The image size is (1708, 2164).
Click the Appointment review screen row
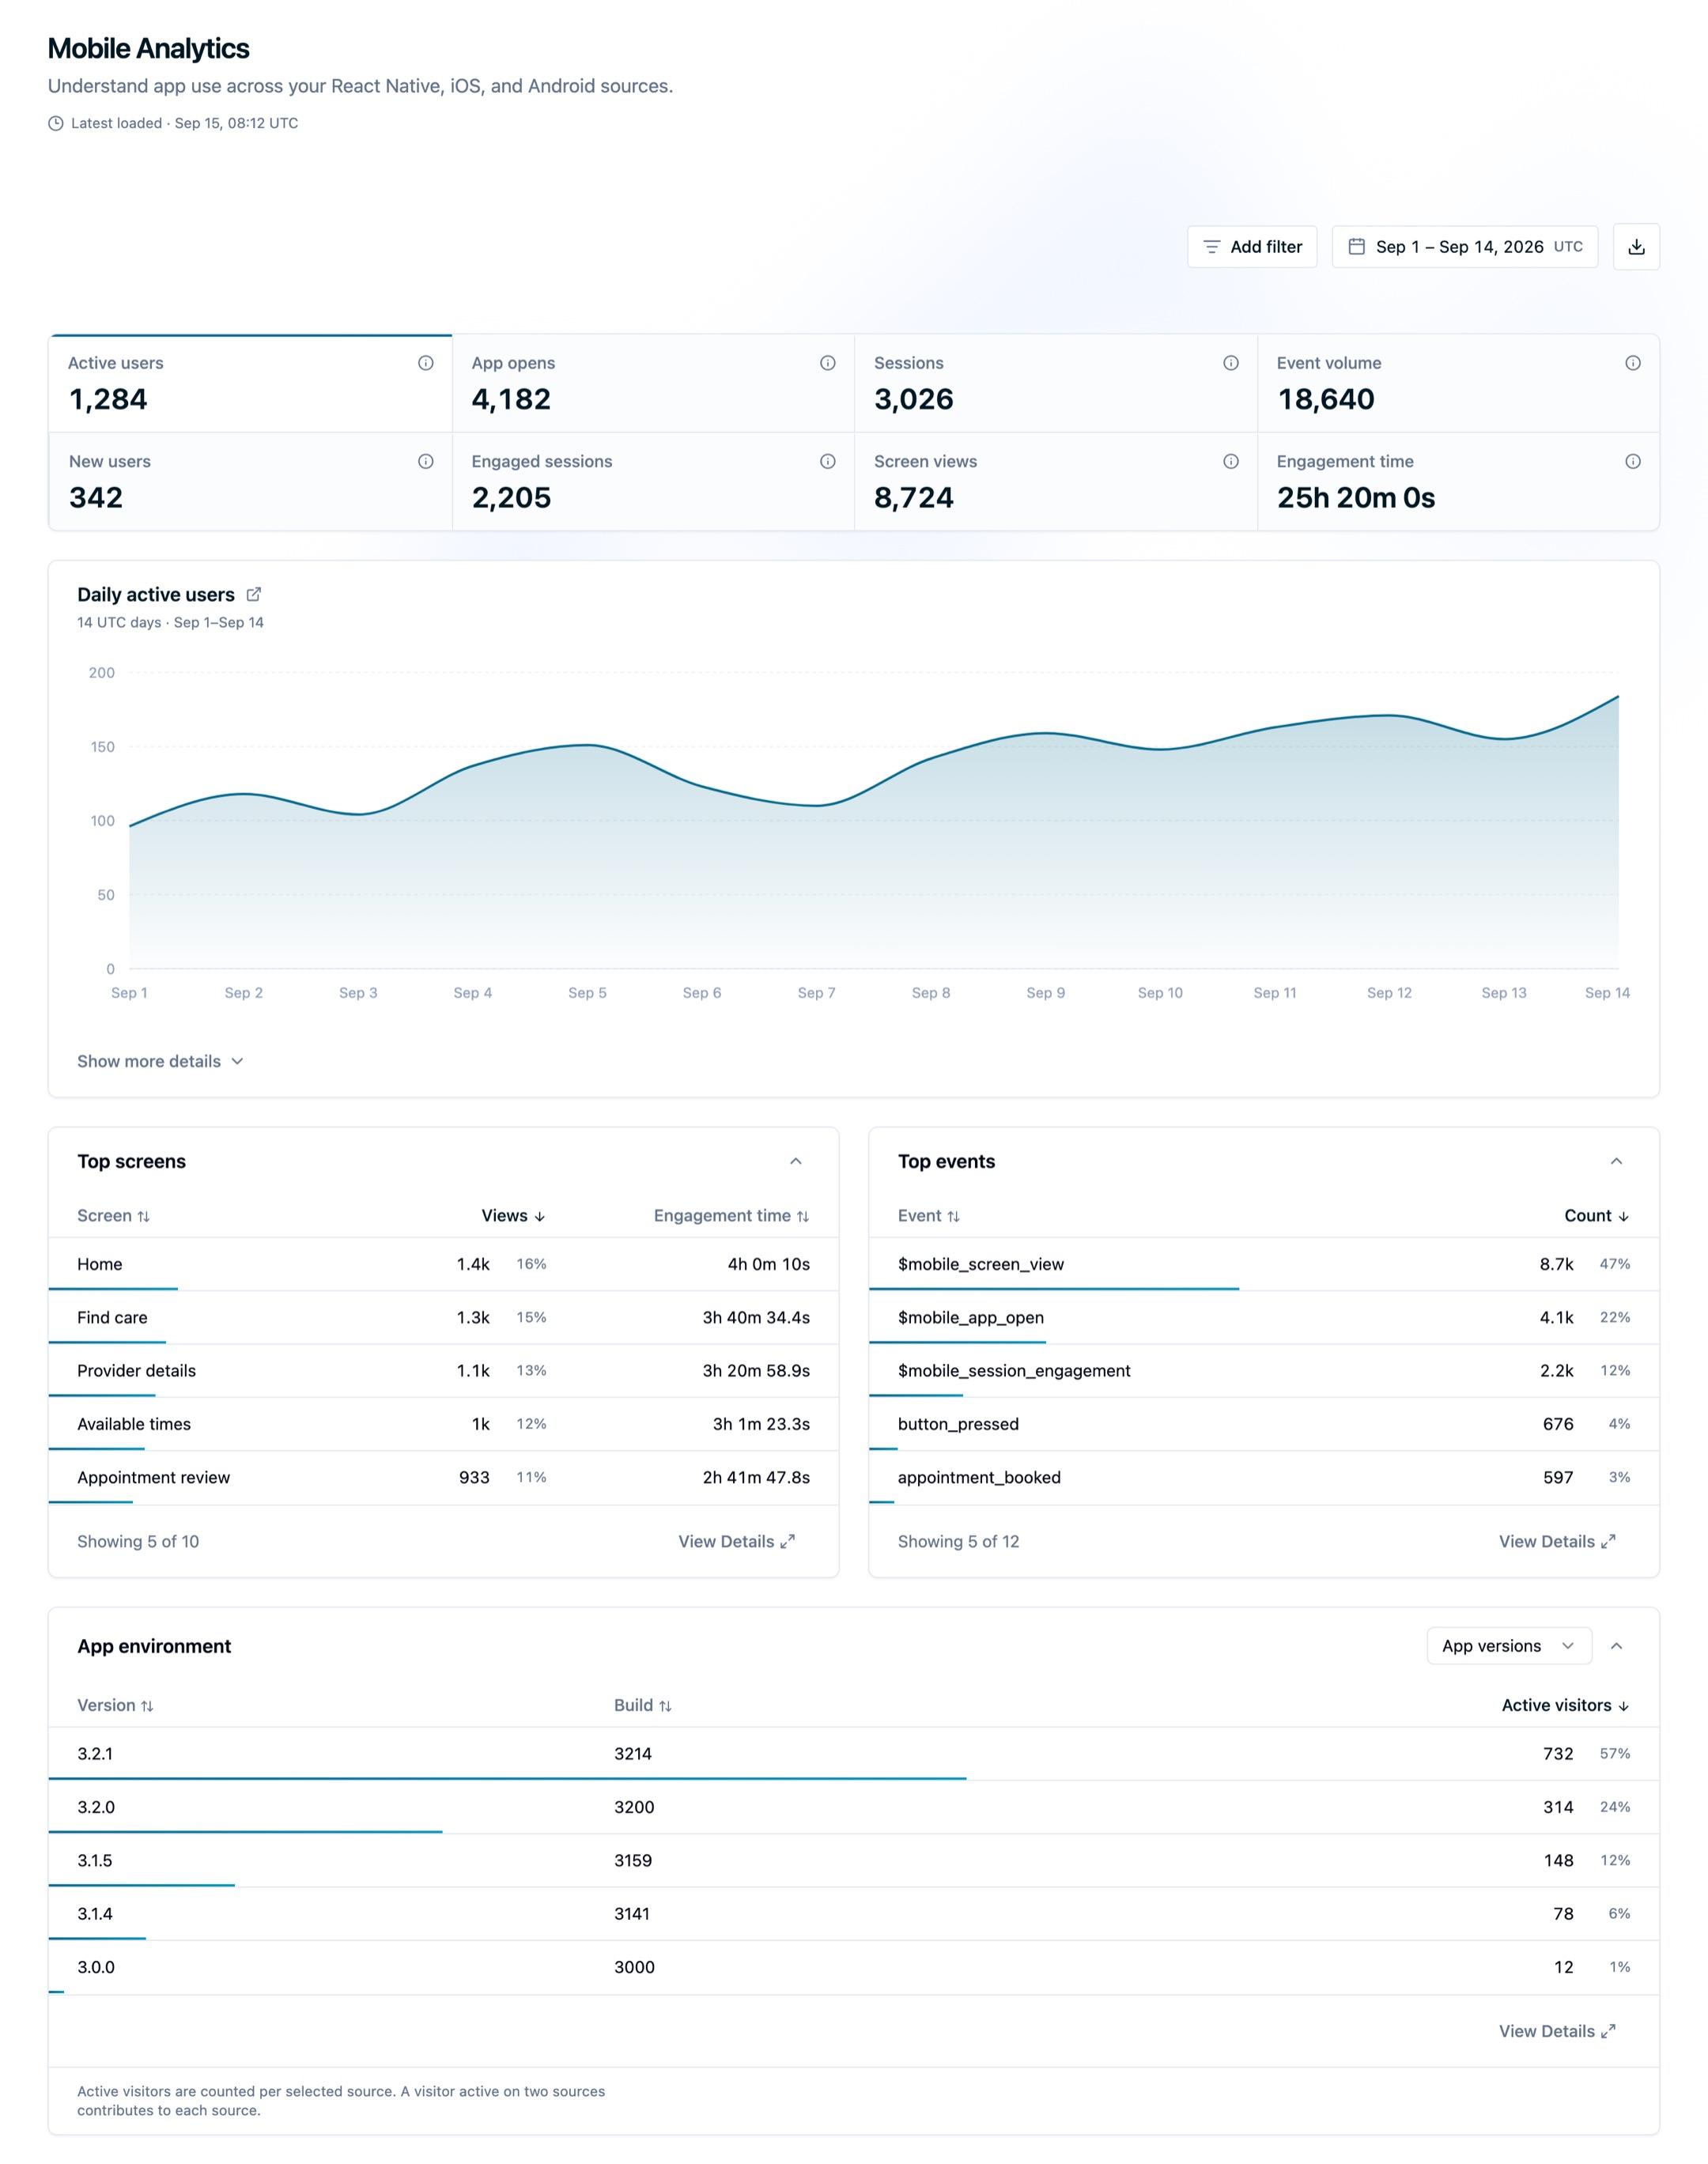point(443,1477)
